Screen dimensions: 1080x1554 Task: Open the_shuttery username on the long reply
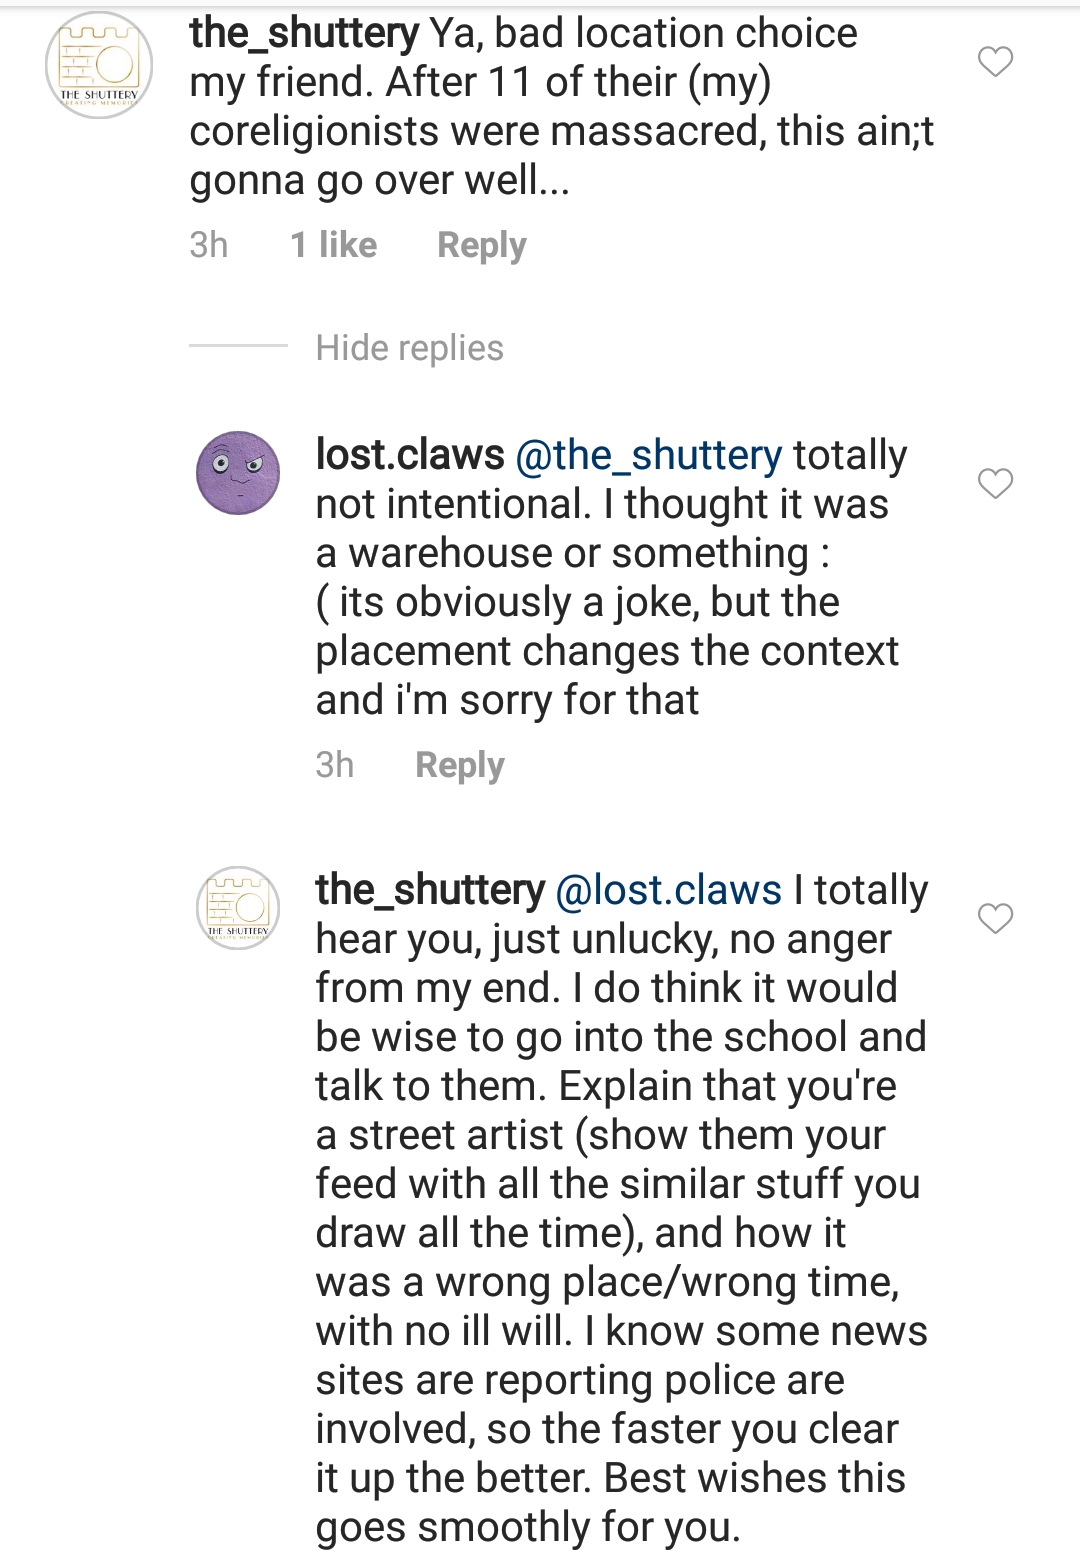tap(430, 890)
